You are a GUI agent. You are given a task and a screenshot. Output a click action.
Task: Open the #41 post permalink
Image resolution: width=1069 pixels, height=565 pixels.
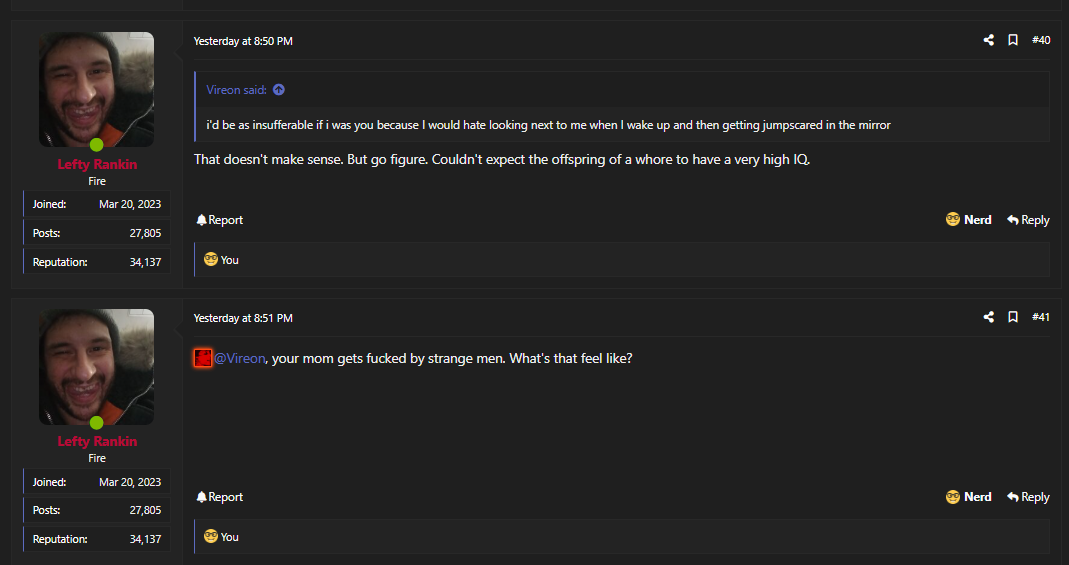tap(1040, 317)
